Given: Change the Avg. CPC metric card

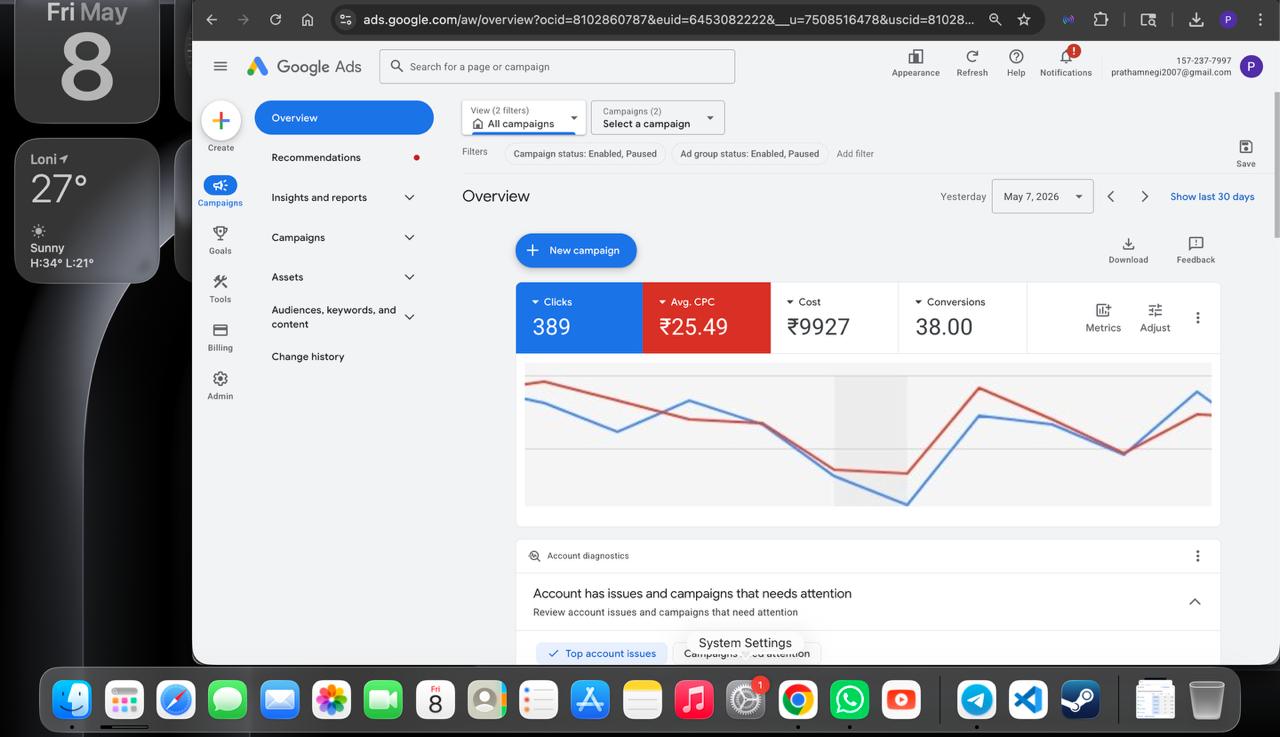Looking at the screenshot, I should coord(707,318).
